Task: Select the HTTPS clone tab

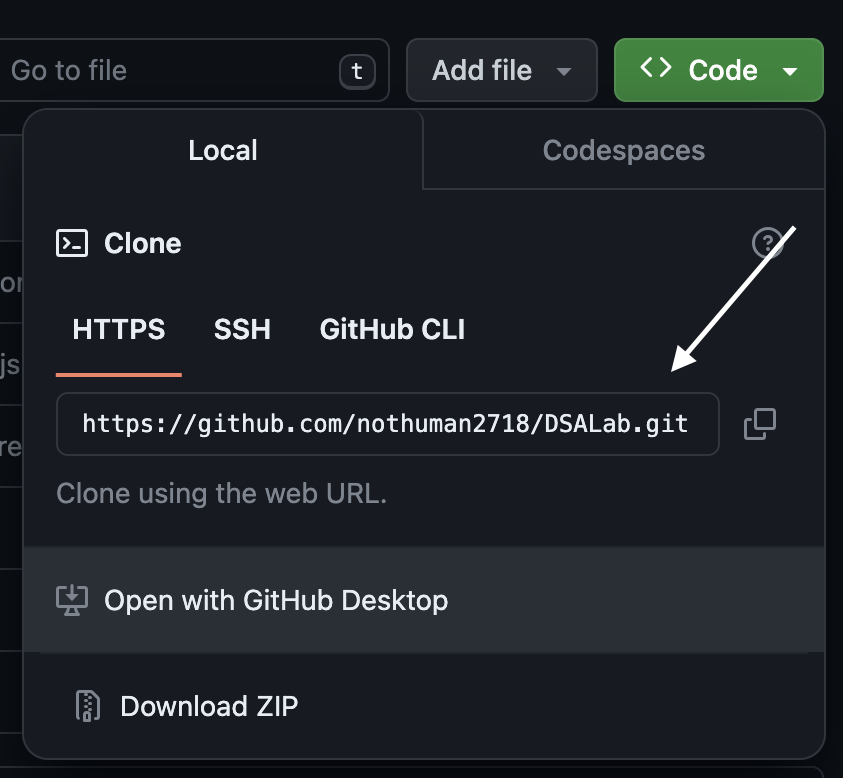Action: tap(119, 329)
